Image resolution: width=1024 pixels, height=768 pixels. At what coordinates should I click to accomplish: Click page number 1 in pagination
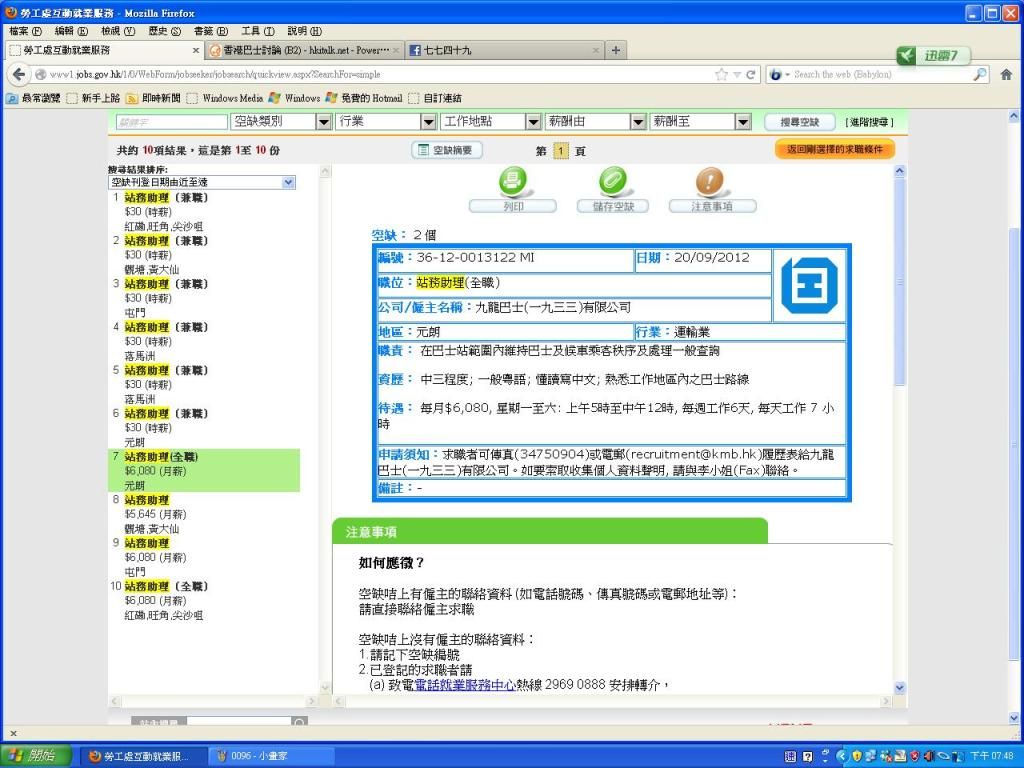click(560, 151)
